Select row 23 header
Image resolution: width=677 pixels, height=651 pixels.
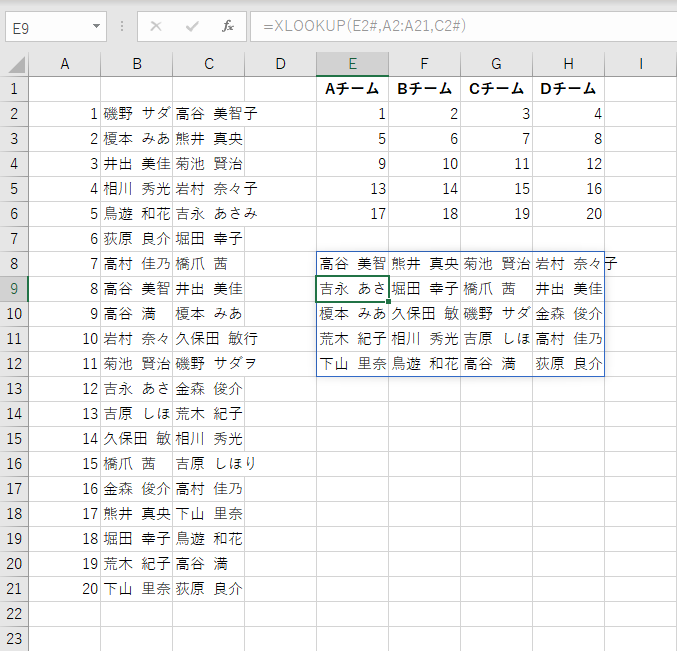(x=14, y=638)
